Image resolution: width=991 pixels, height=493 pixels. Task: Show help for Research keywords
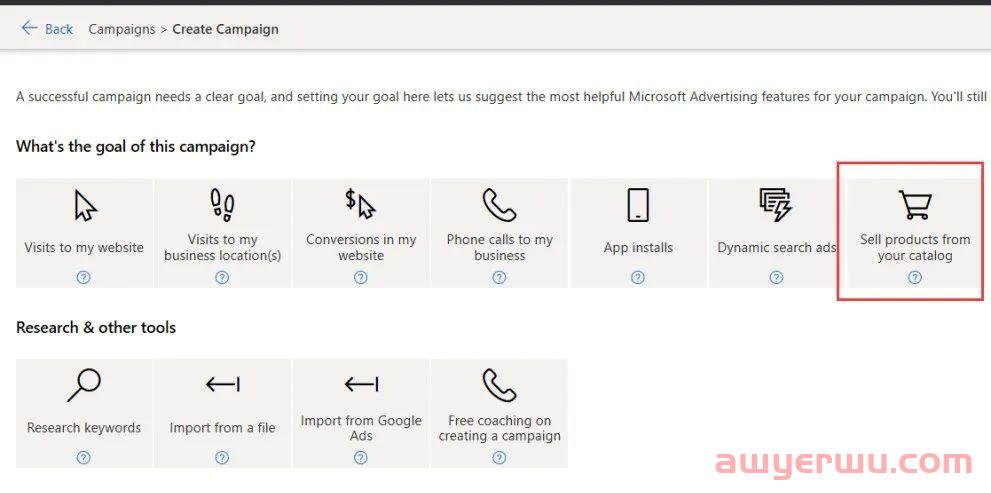pos(84,458)
